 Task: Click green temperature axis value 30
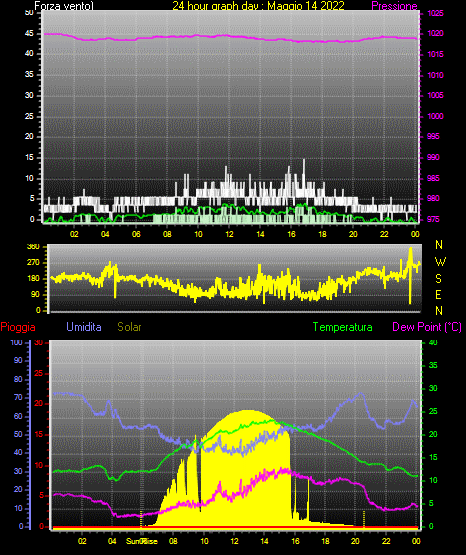433,389
